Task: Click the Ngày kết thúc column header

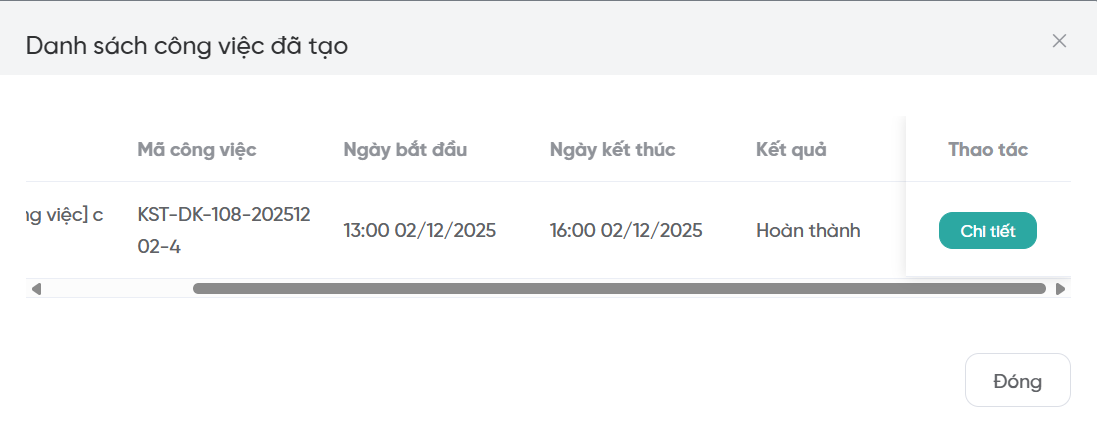Action: pos(612,150)
